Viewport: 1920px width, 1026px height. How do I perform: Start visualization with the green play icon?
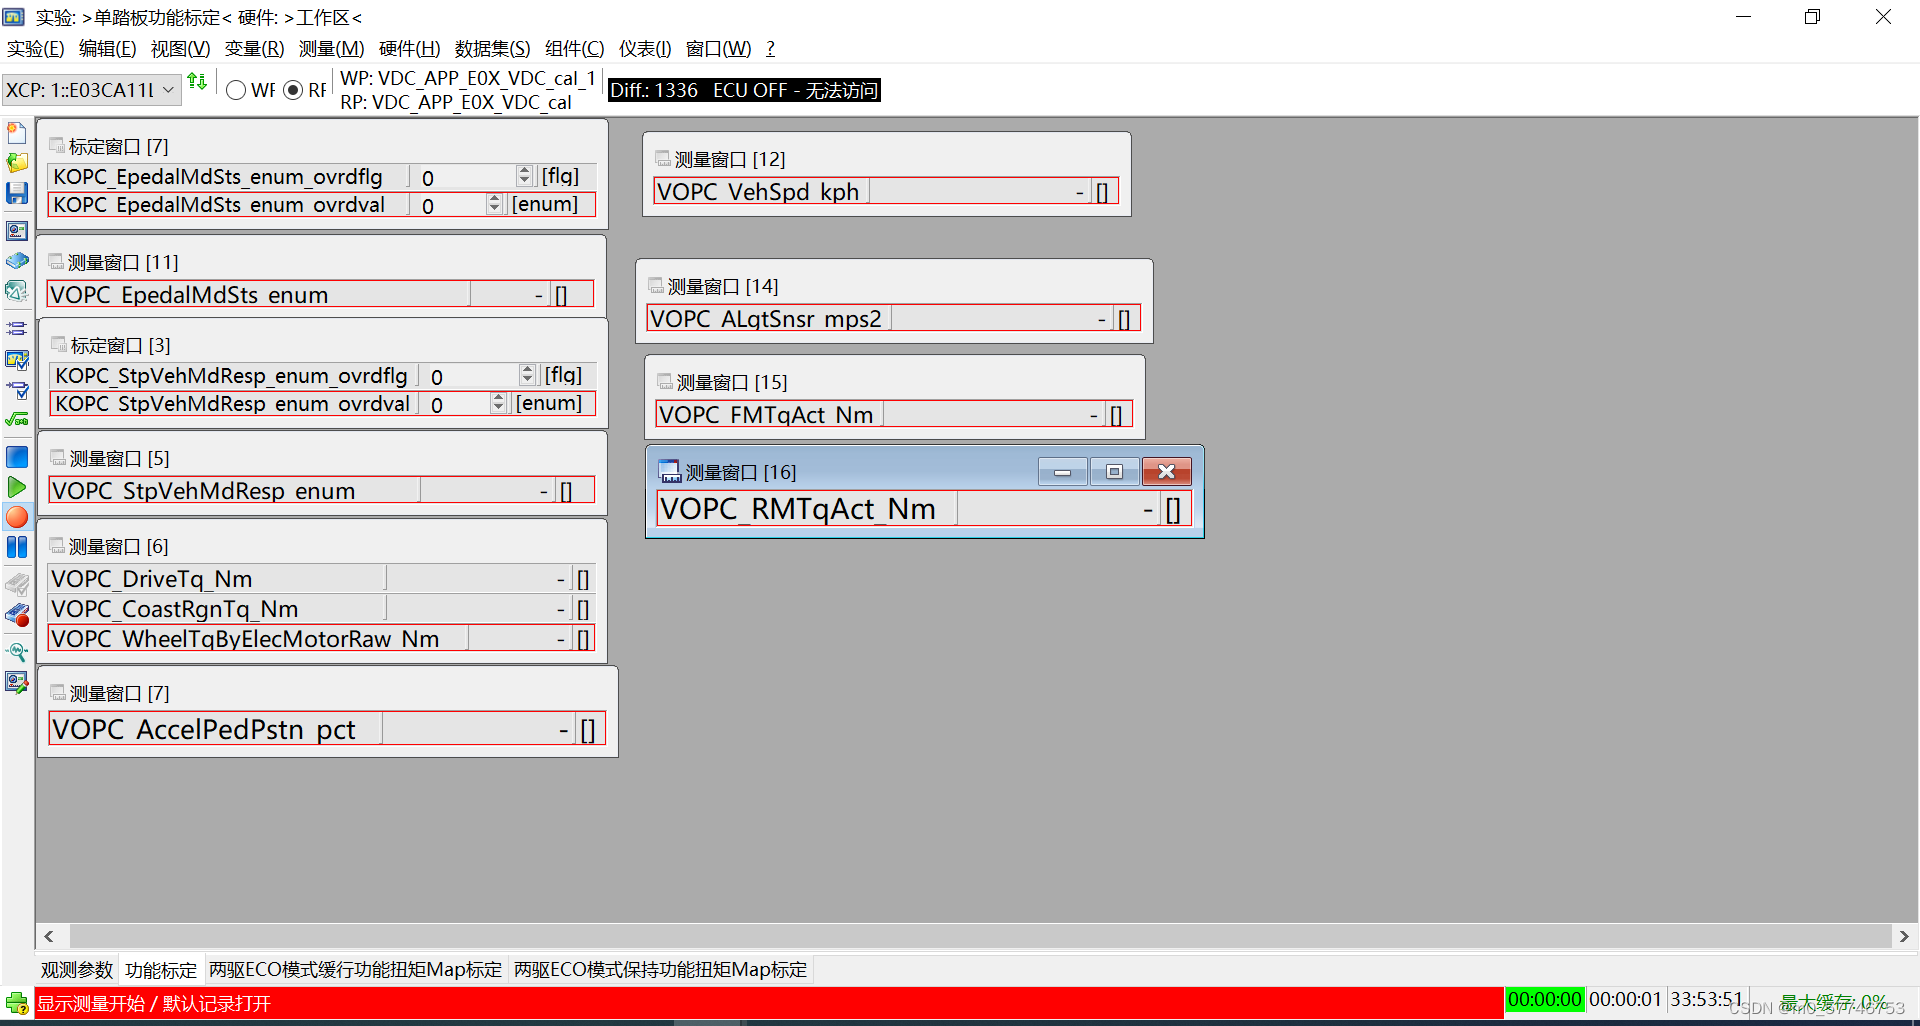17,487
